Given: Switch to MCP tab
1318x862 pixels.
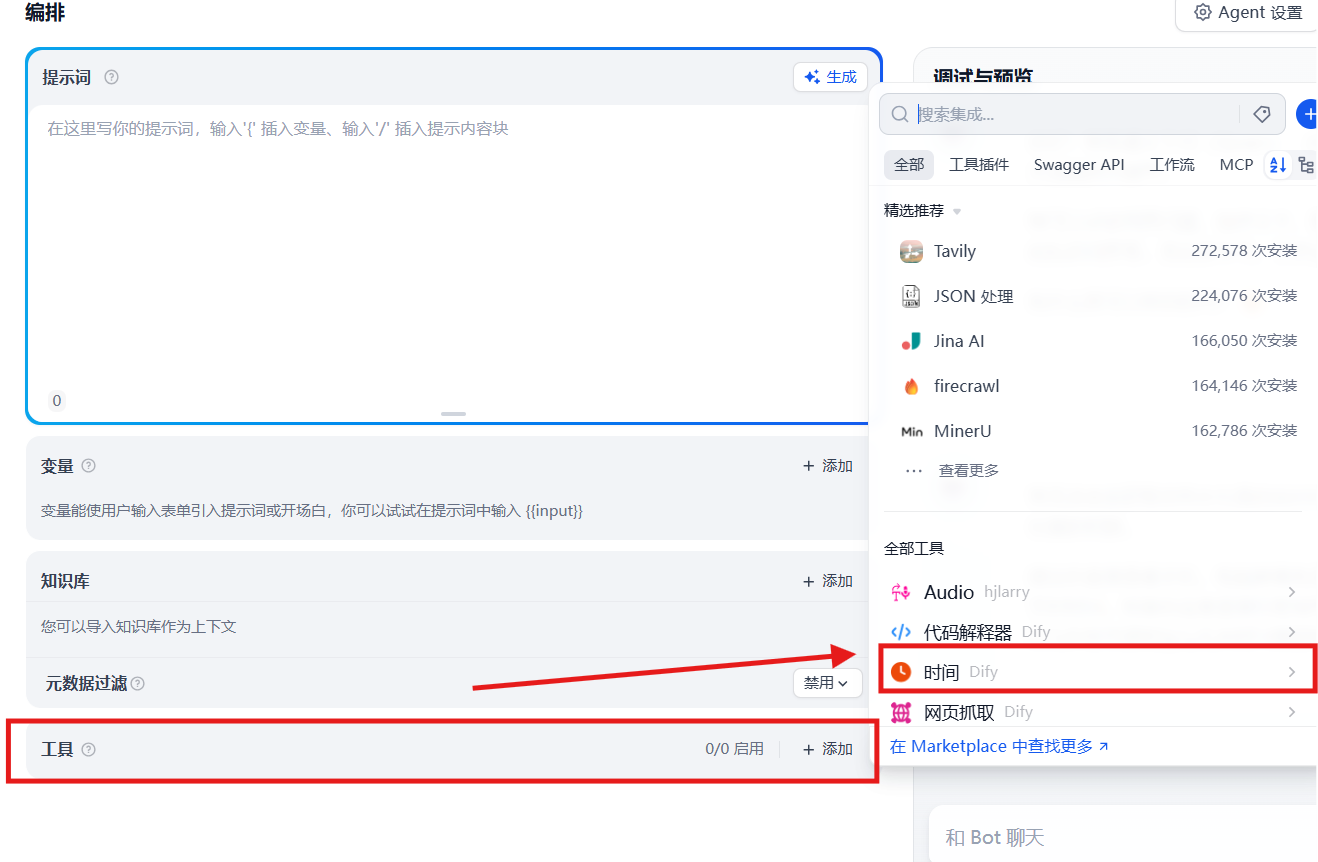Looking at the screenshot, I should pos(1236,165).
